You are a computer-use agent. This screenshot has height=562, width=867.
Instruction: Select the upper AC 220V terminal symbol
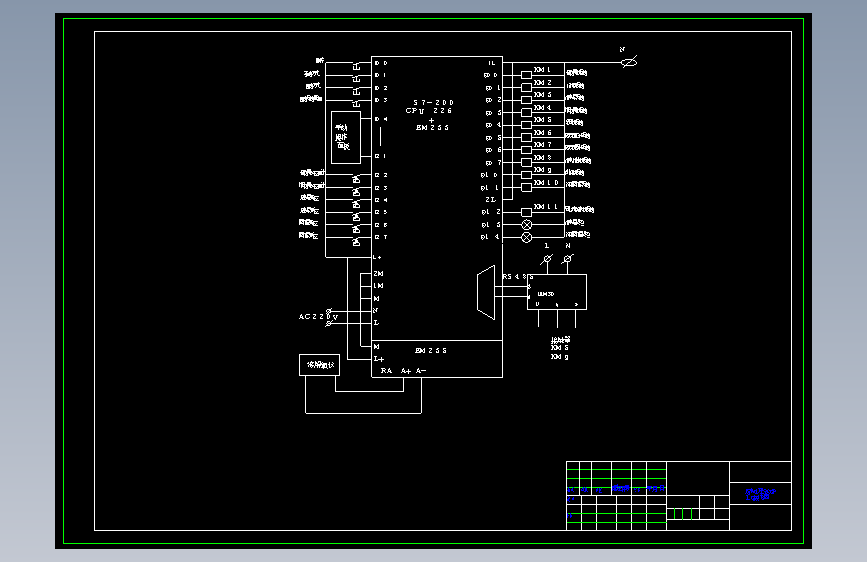click(x=329, y=311)
